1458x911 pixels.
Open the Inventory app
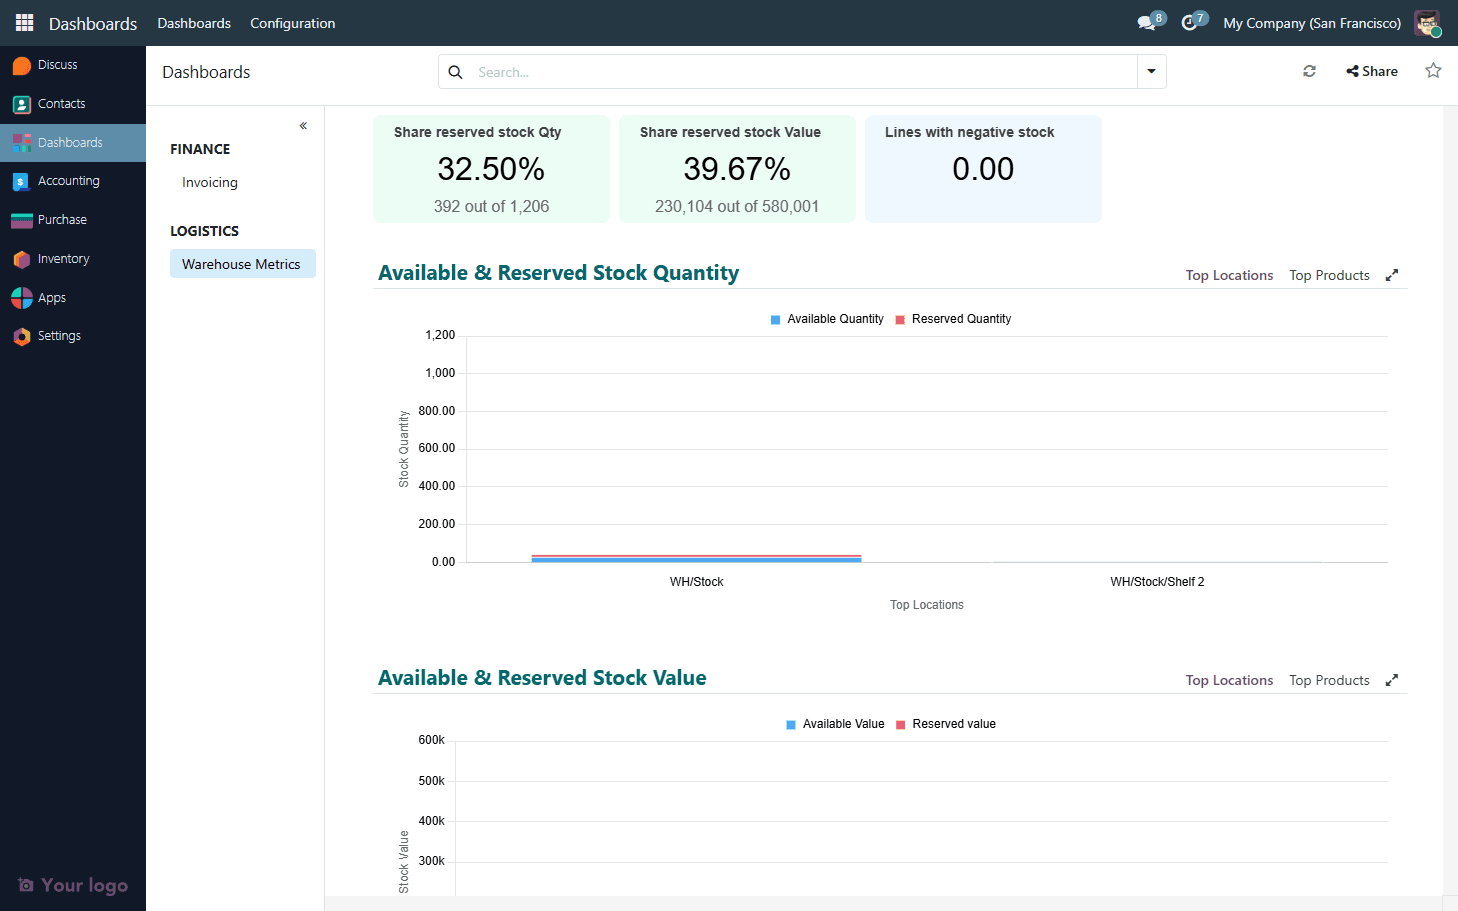point(61,258)
